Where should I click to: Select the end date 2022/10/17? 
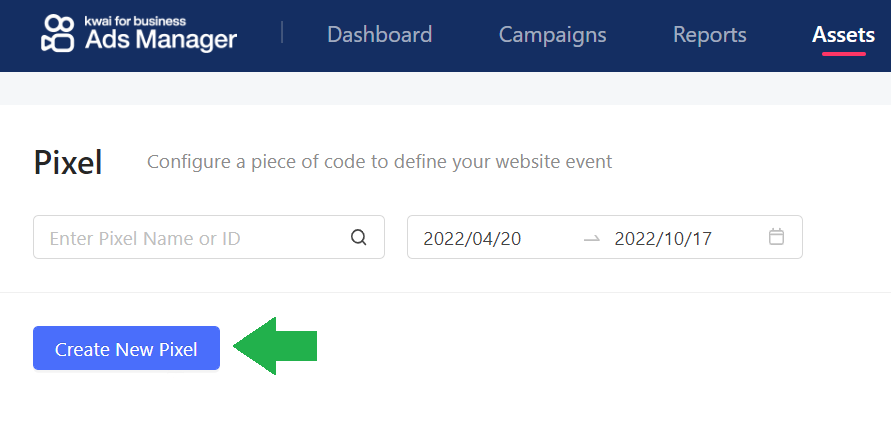click(662, 238)
